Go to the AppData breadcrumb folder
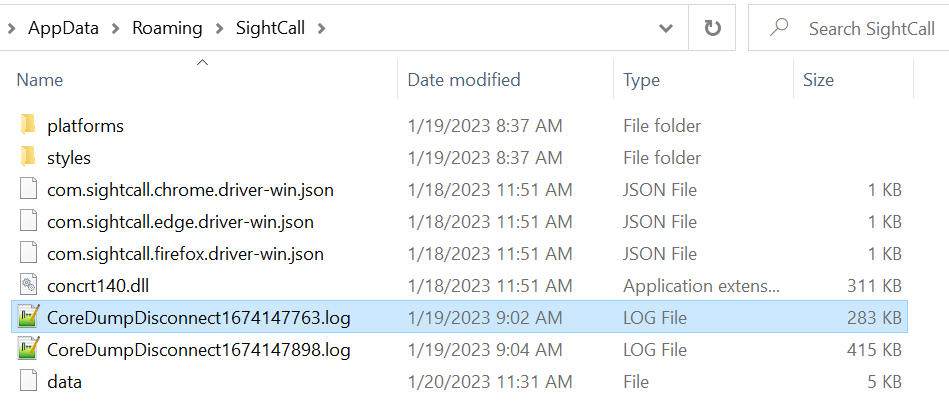The height and width of the screenshot is (402, 949). tap(63, 28)
